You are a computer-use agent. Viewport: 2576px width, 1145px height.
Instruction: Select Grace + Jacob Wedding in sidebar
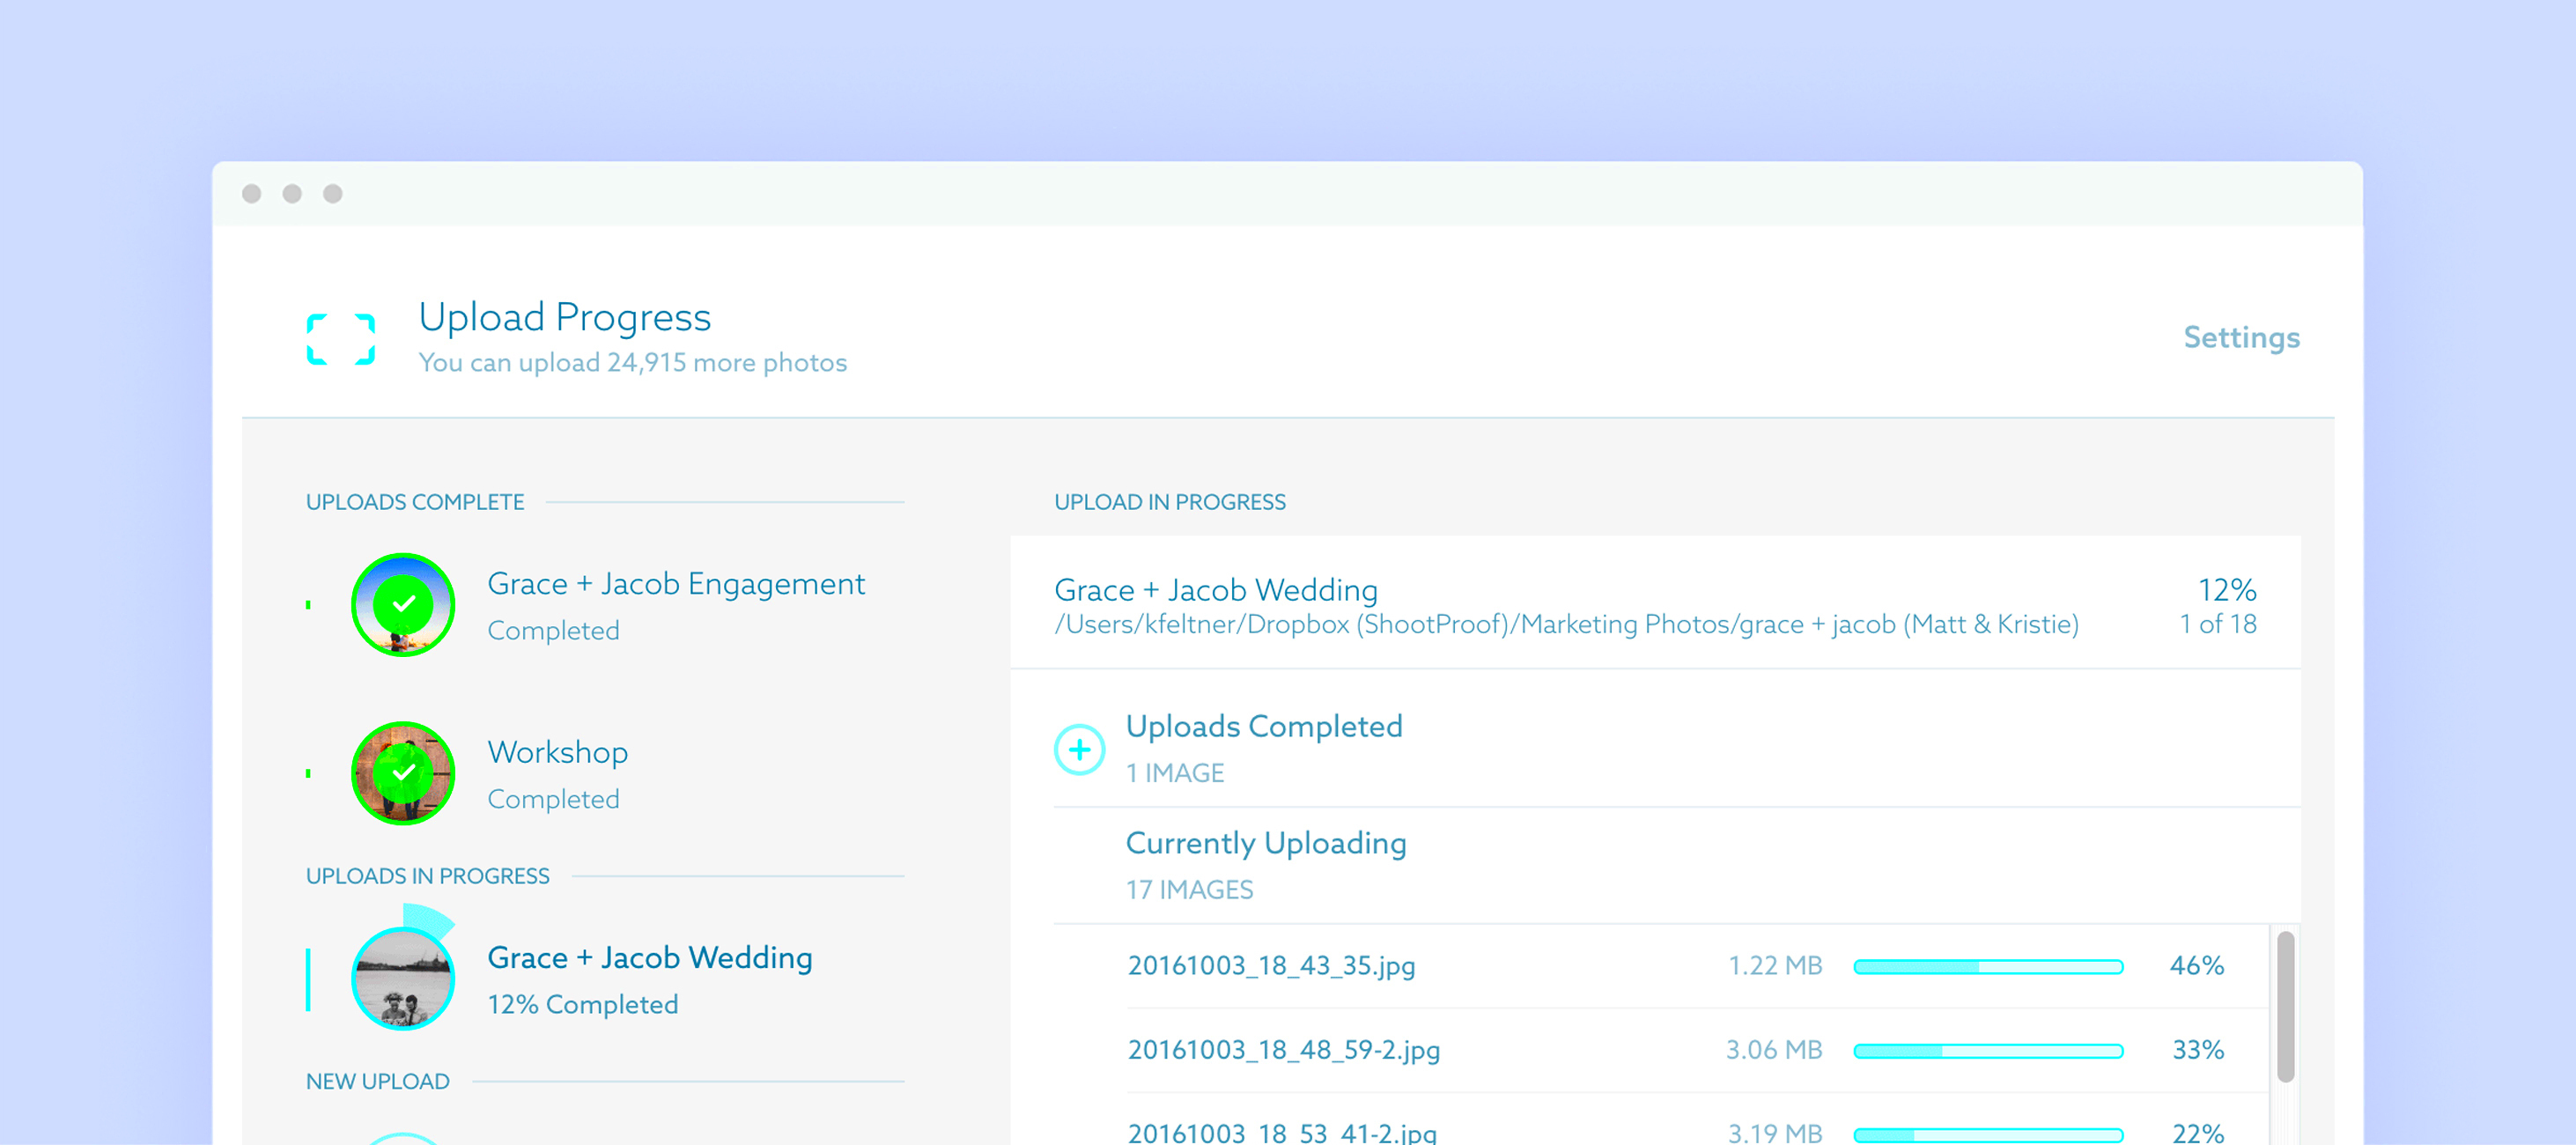click(650, 957)
